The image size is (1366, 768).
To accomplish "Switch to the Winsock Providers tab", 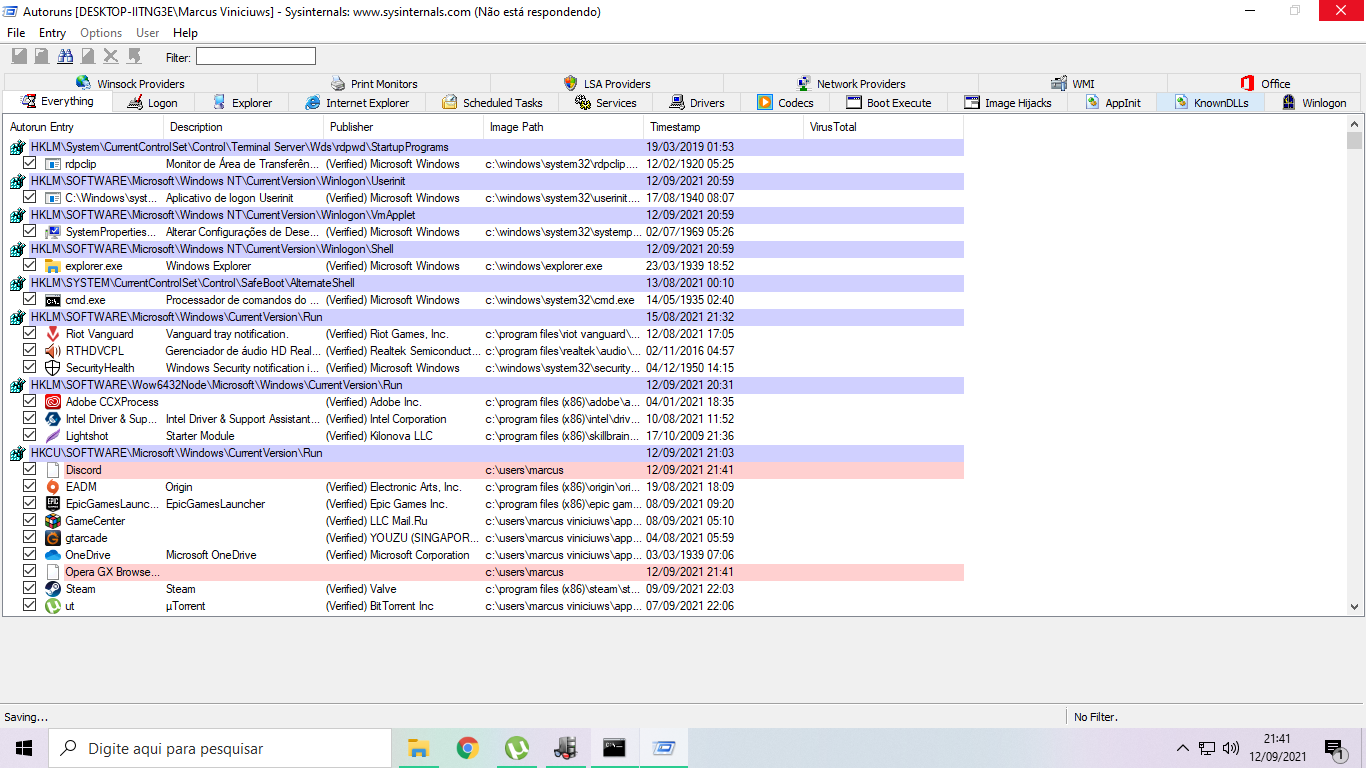I will pos(130,84).
